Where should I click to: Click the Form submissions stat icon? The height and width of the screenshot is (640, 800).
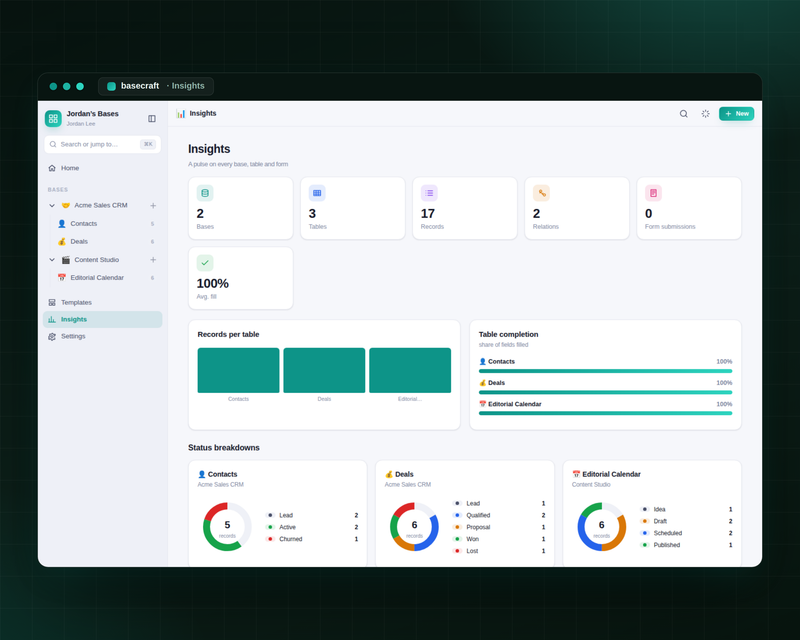tap(653, 193)
